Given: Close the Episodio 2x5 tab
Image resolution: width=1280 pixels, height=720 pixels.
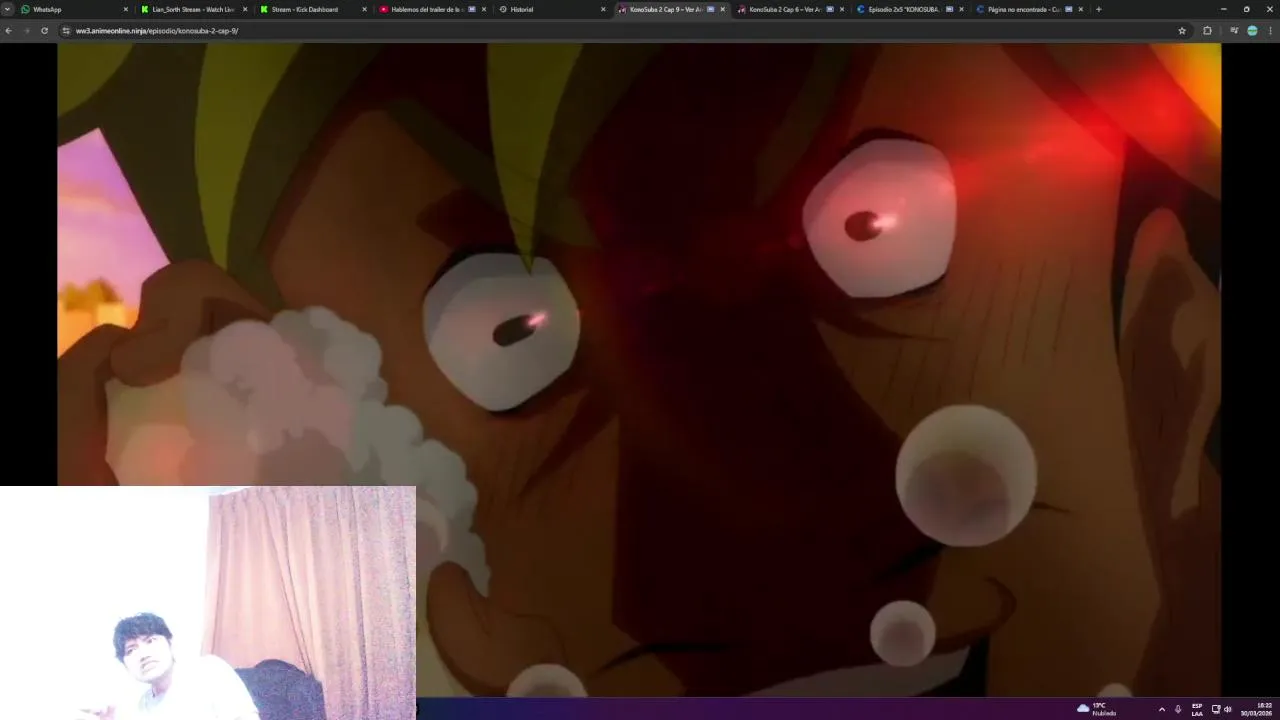Looking at the screenshot, I should coord(961,9).
